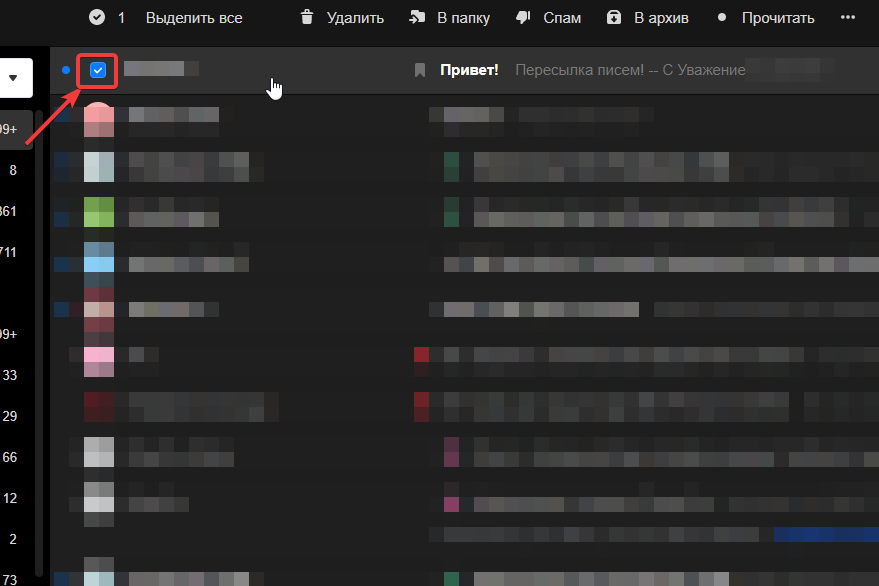Select the sidebar folder with count 29
879x586 pixels.
click(10, 416)
